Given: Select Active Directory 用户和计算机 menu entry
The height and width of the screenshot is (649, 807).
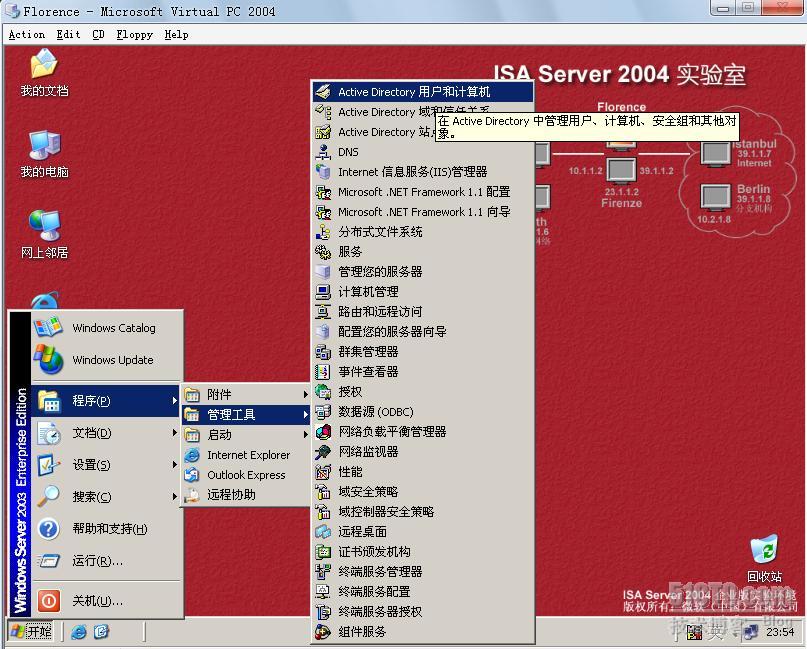Looking at the screenshot, I should pos(423,92).
